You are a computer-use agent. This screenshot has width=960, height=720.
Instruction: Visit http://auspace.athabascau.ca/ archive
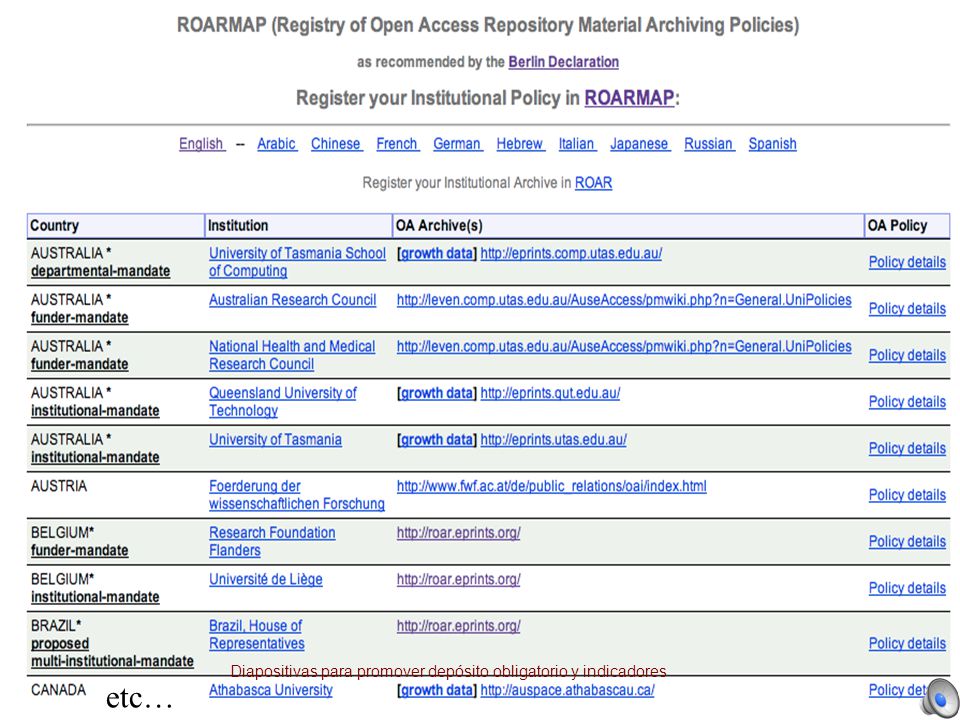pos(568,690)
